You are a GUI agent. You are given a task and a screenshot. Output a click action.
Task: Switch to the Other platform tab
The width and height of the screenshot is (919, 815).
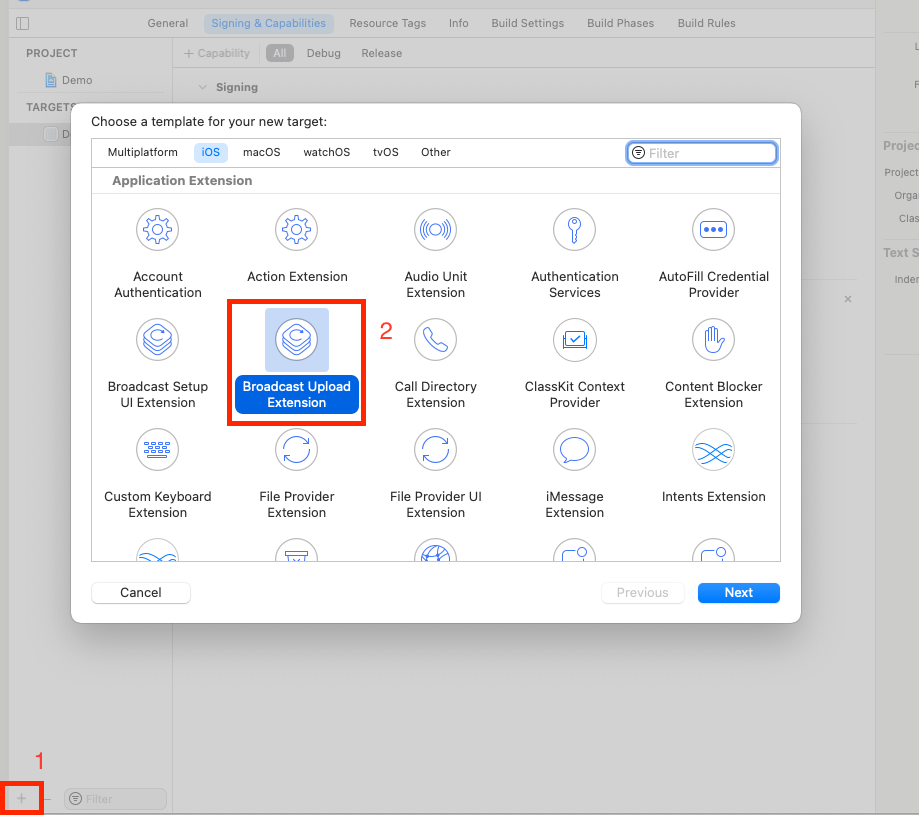pyautogui.click(x=435, y=152)
